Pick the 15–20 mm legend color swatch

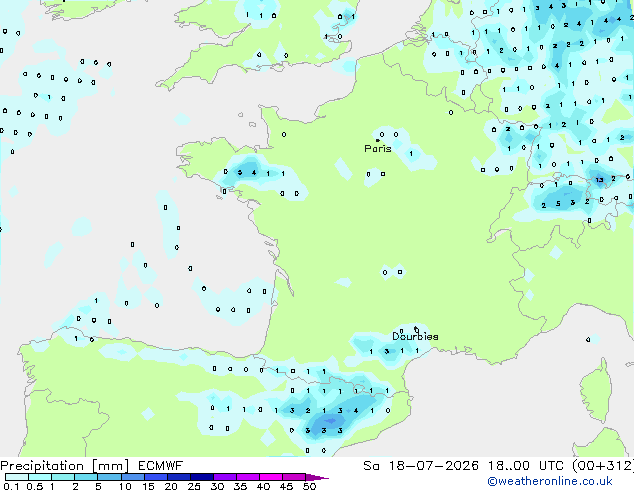click(155, 477)
